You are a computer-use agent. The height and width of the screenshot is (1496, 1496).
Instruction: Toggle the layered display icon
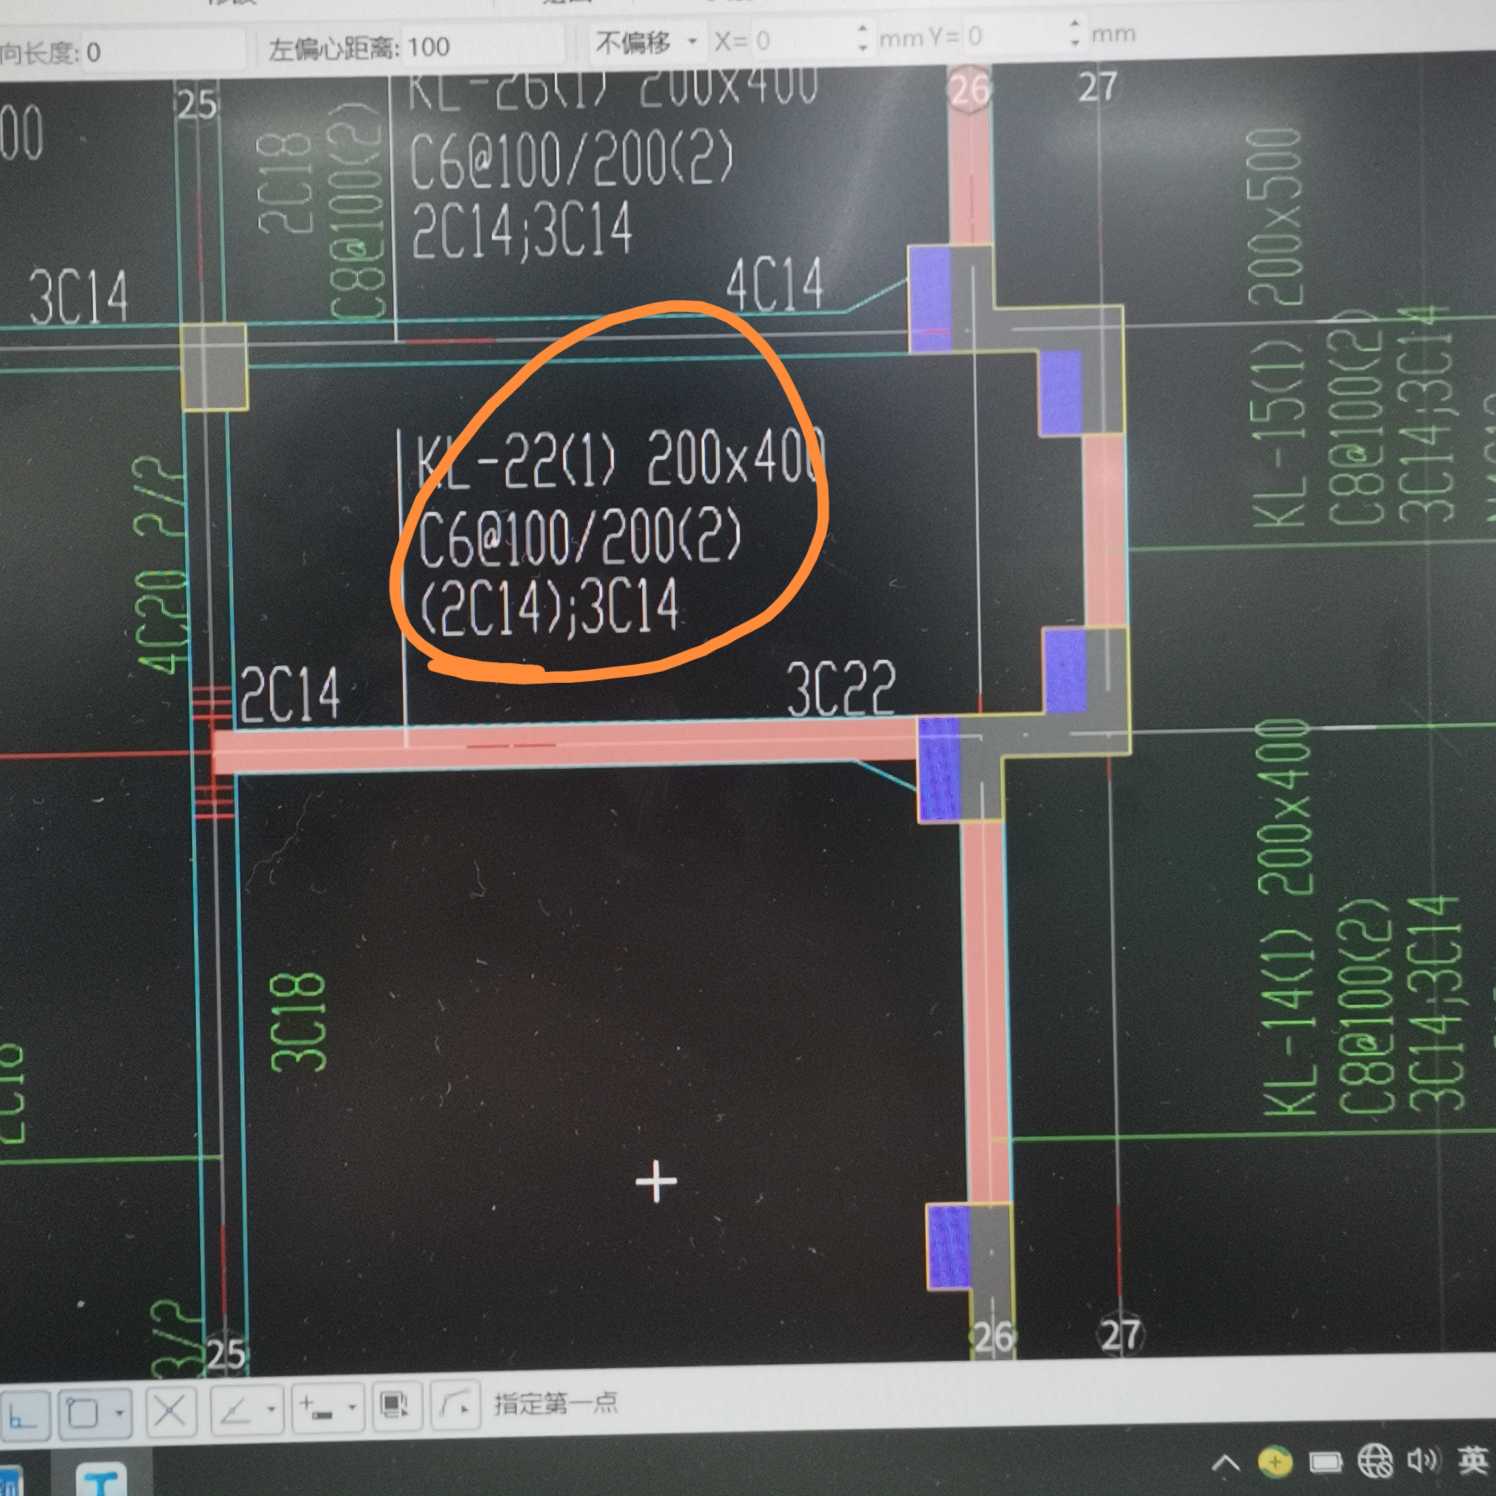click(x=396, y=1406)
